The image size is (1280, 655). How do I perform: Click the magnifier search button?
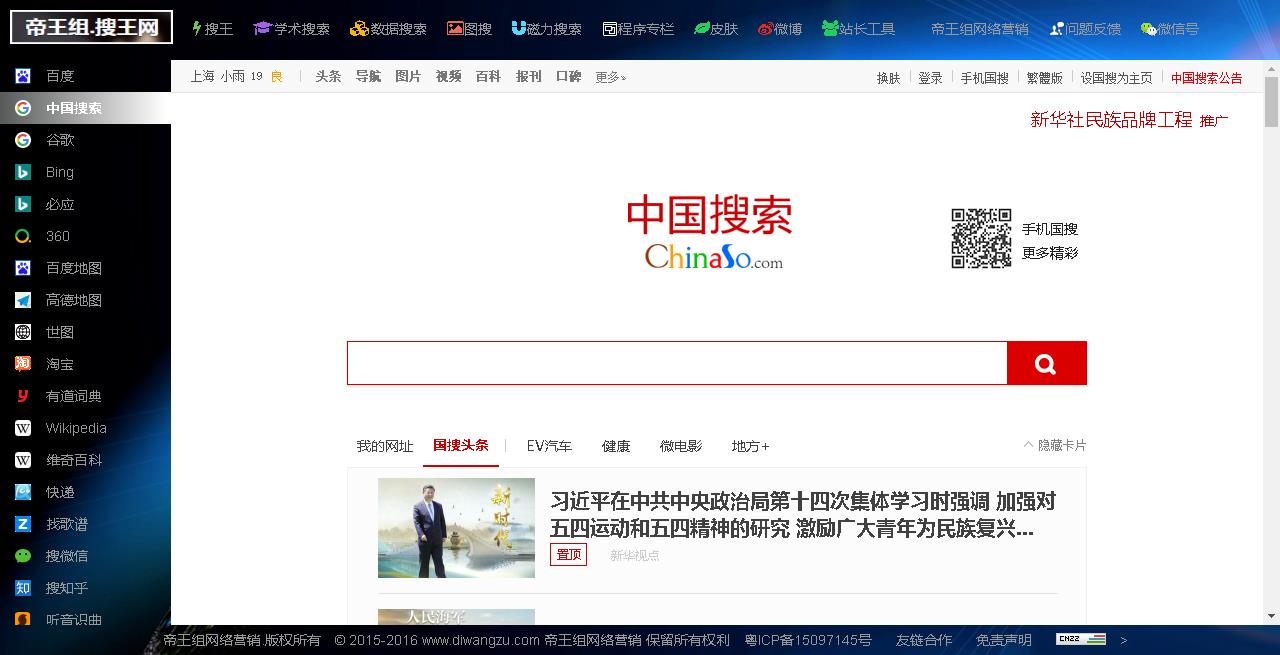pos(1046,363)
